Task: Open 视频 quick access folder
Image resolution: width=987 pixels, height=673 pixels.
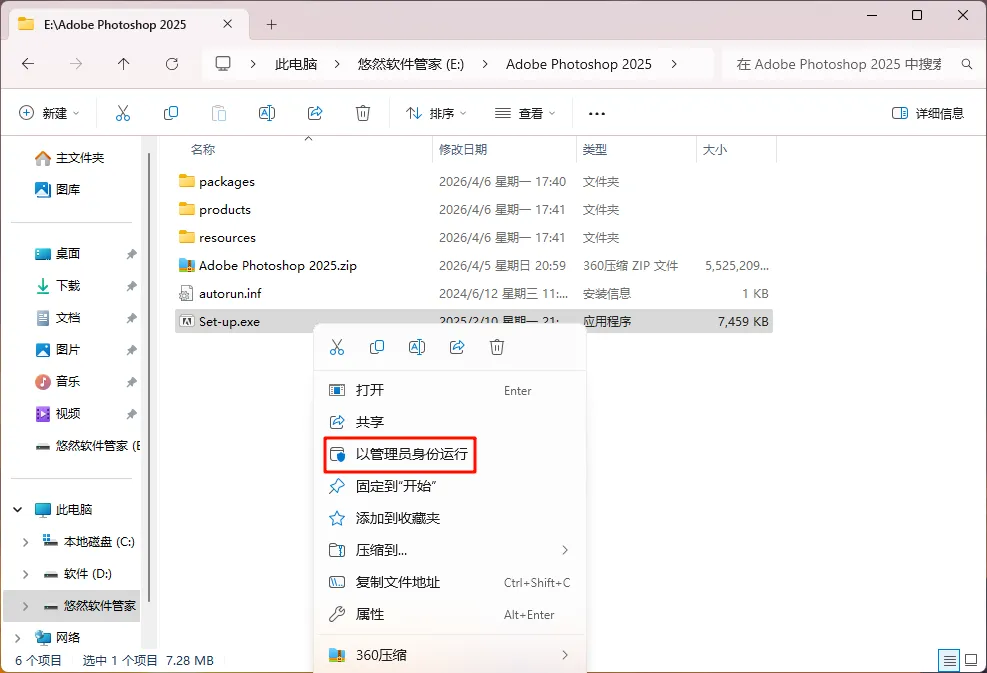Action: (x=58, y=414)
